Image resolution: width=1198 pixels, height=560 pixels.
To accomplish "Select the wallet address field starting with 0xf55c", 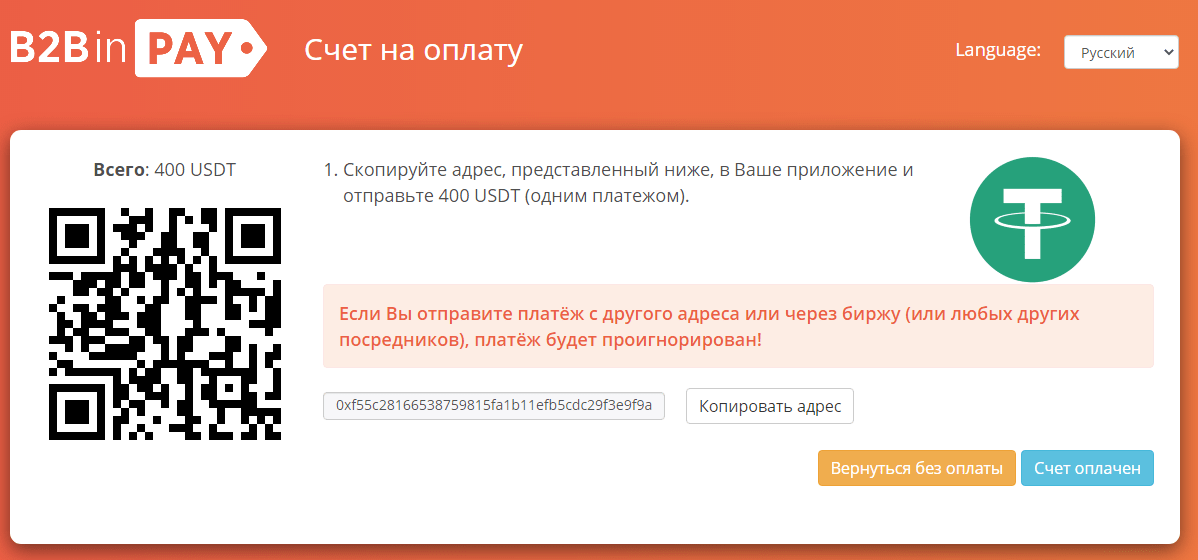I will click(494, 406).
